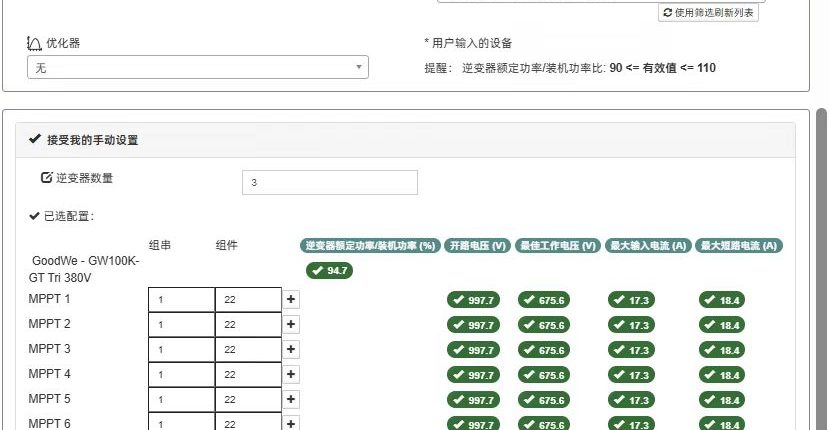Click the MPPT 5 组串 input field
The width and height of the screenshot is (829, 430).
point(181,399)
